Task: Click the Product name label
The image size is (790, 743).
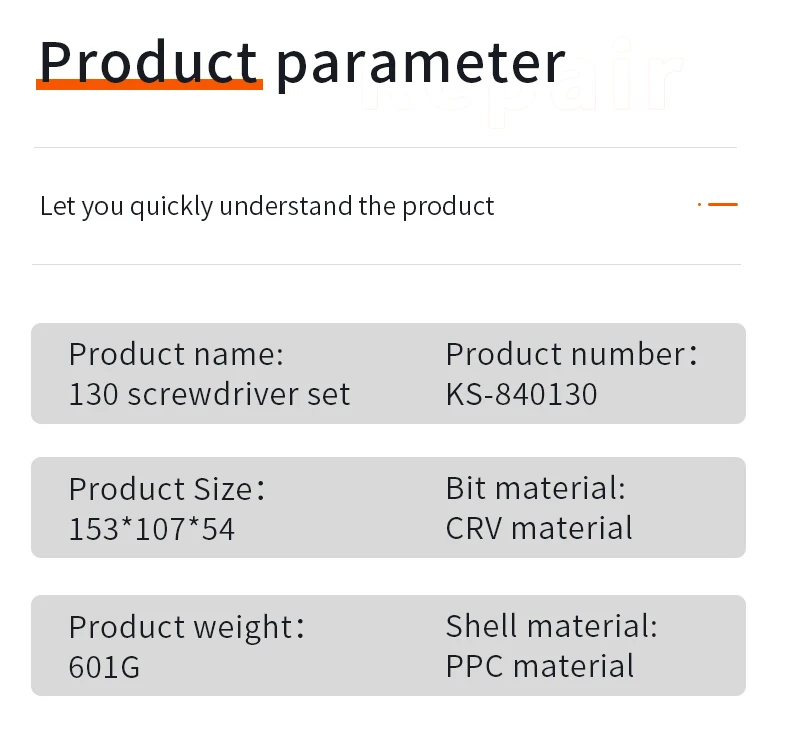Action: click(x=176, y=354)
